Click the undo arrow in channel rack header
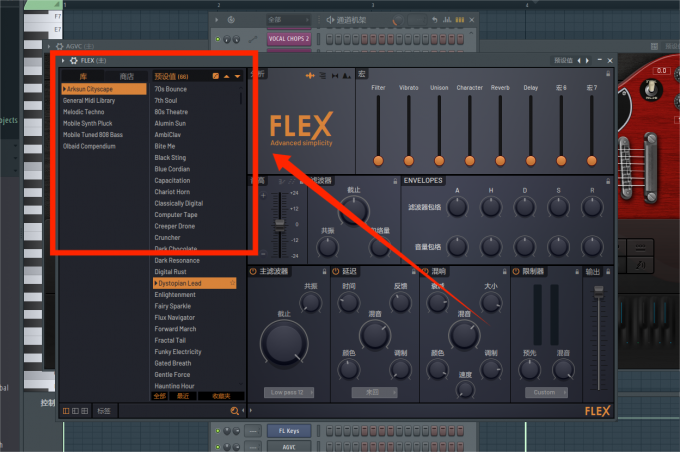680x452 pixels. point(435,20)
